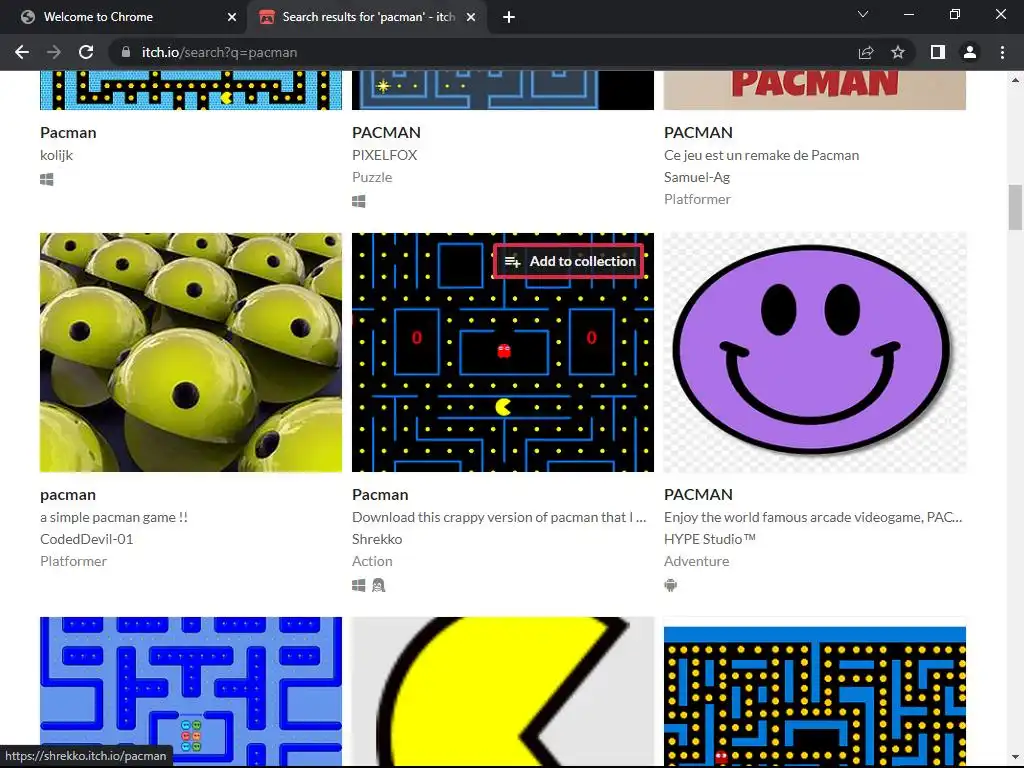Bookmark this page with the star icon

[x=898, y=52]
